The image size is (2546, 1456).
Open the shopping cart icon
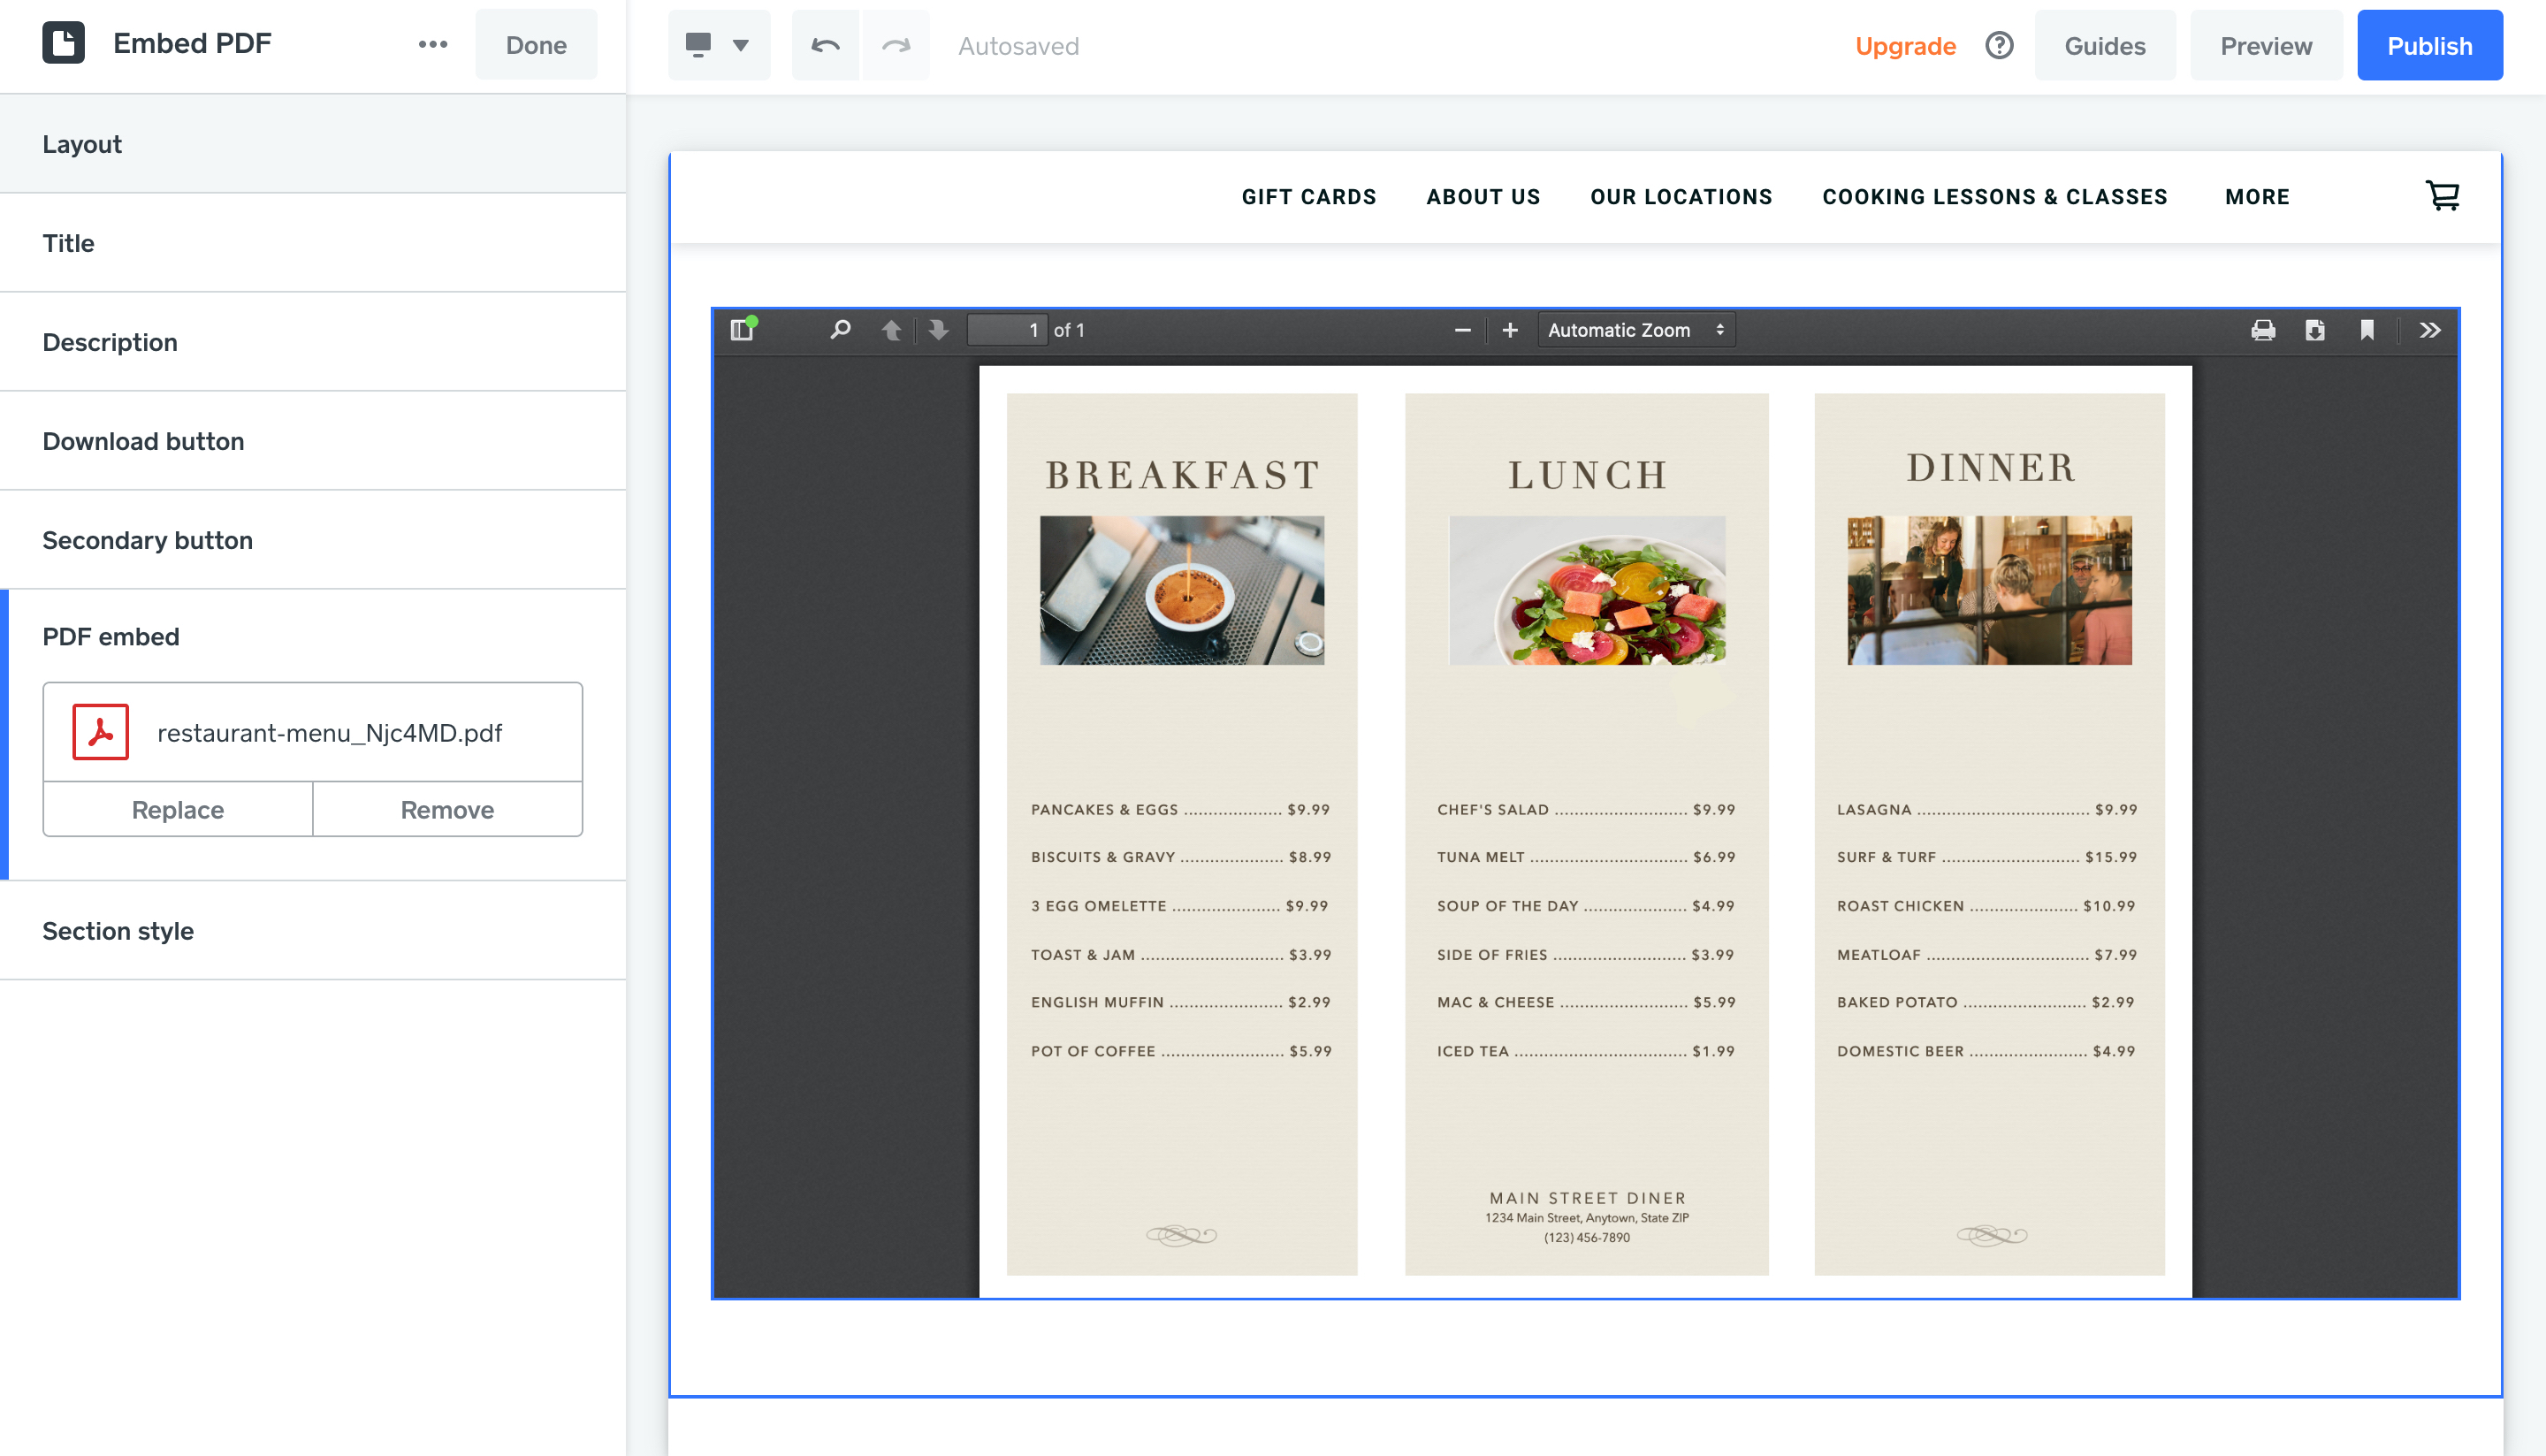pos(2443,196)
